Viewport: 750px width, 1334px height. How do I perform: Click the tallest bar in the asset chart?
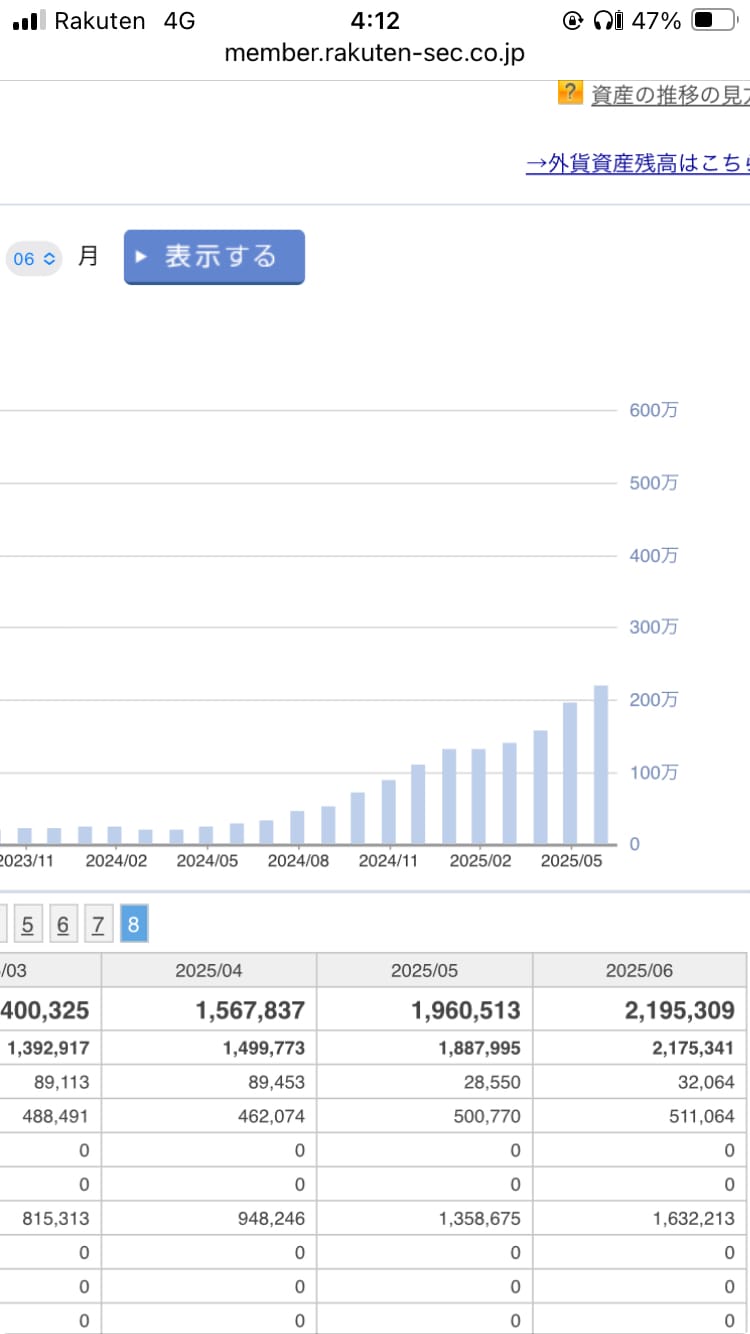pyautogui.click(x=601, y=765)
